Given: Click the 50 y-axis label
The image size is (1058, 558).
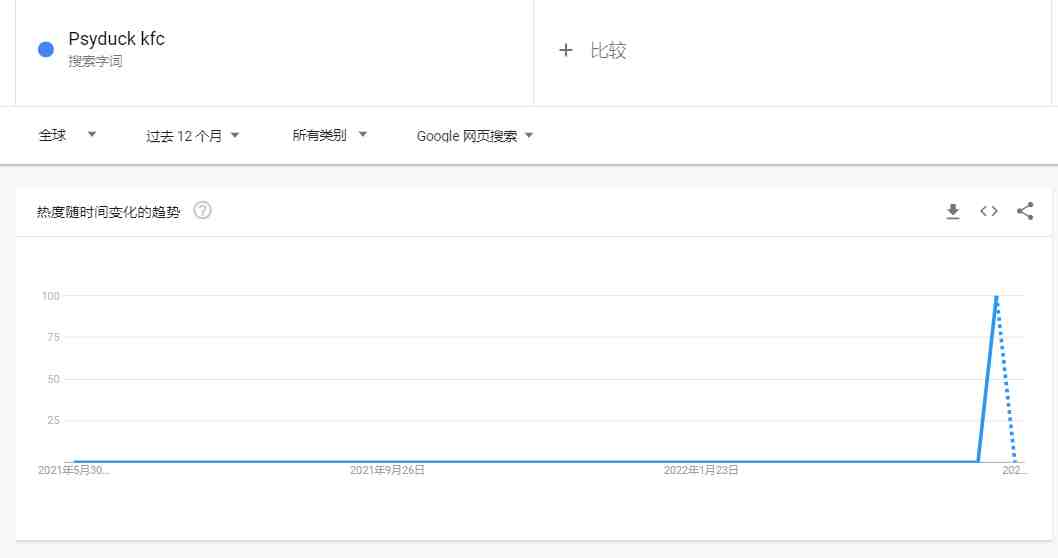Looking at the screenshot, I should [x=53, y=379].
